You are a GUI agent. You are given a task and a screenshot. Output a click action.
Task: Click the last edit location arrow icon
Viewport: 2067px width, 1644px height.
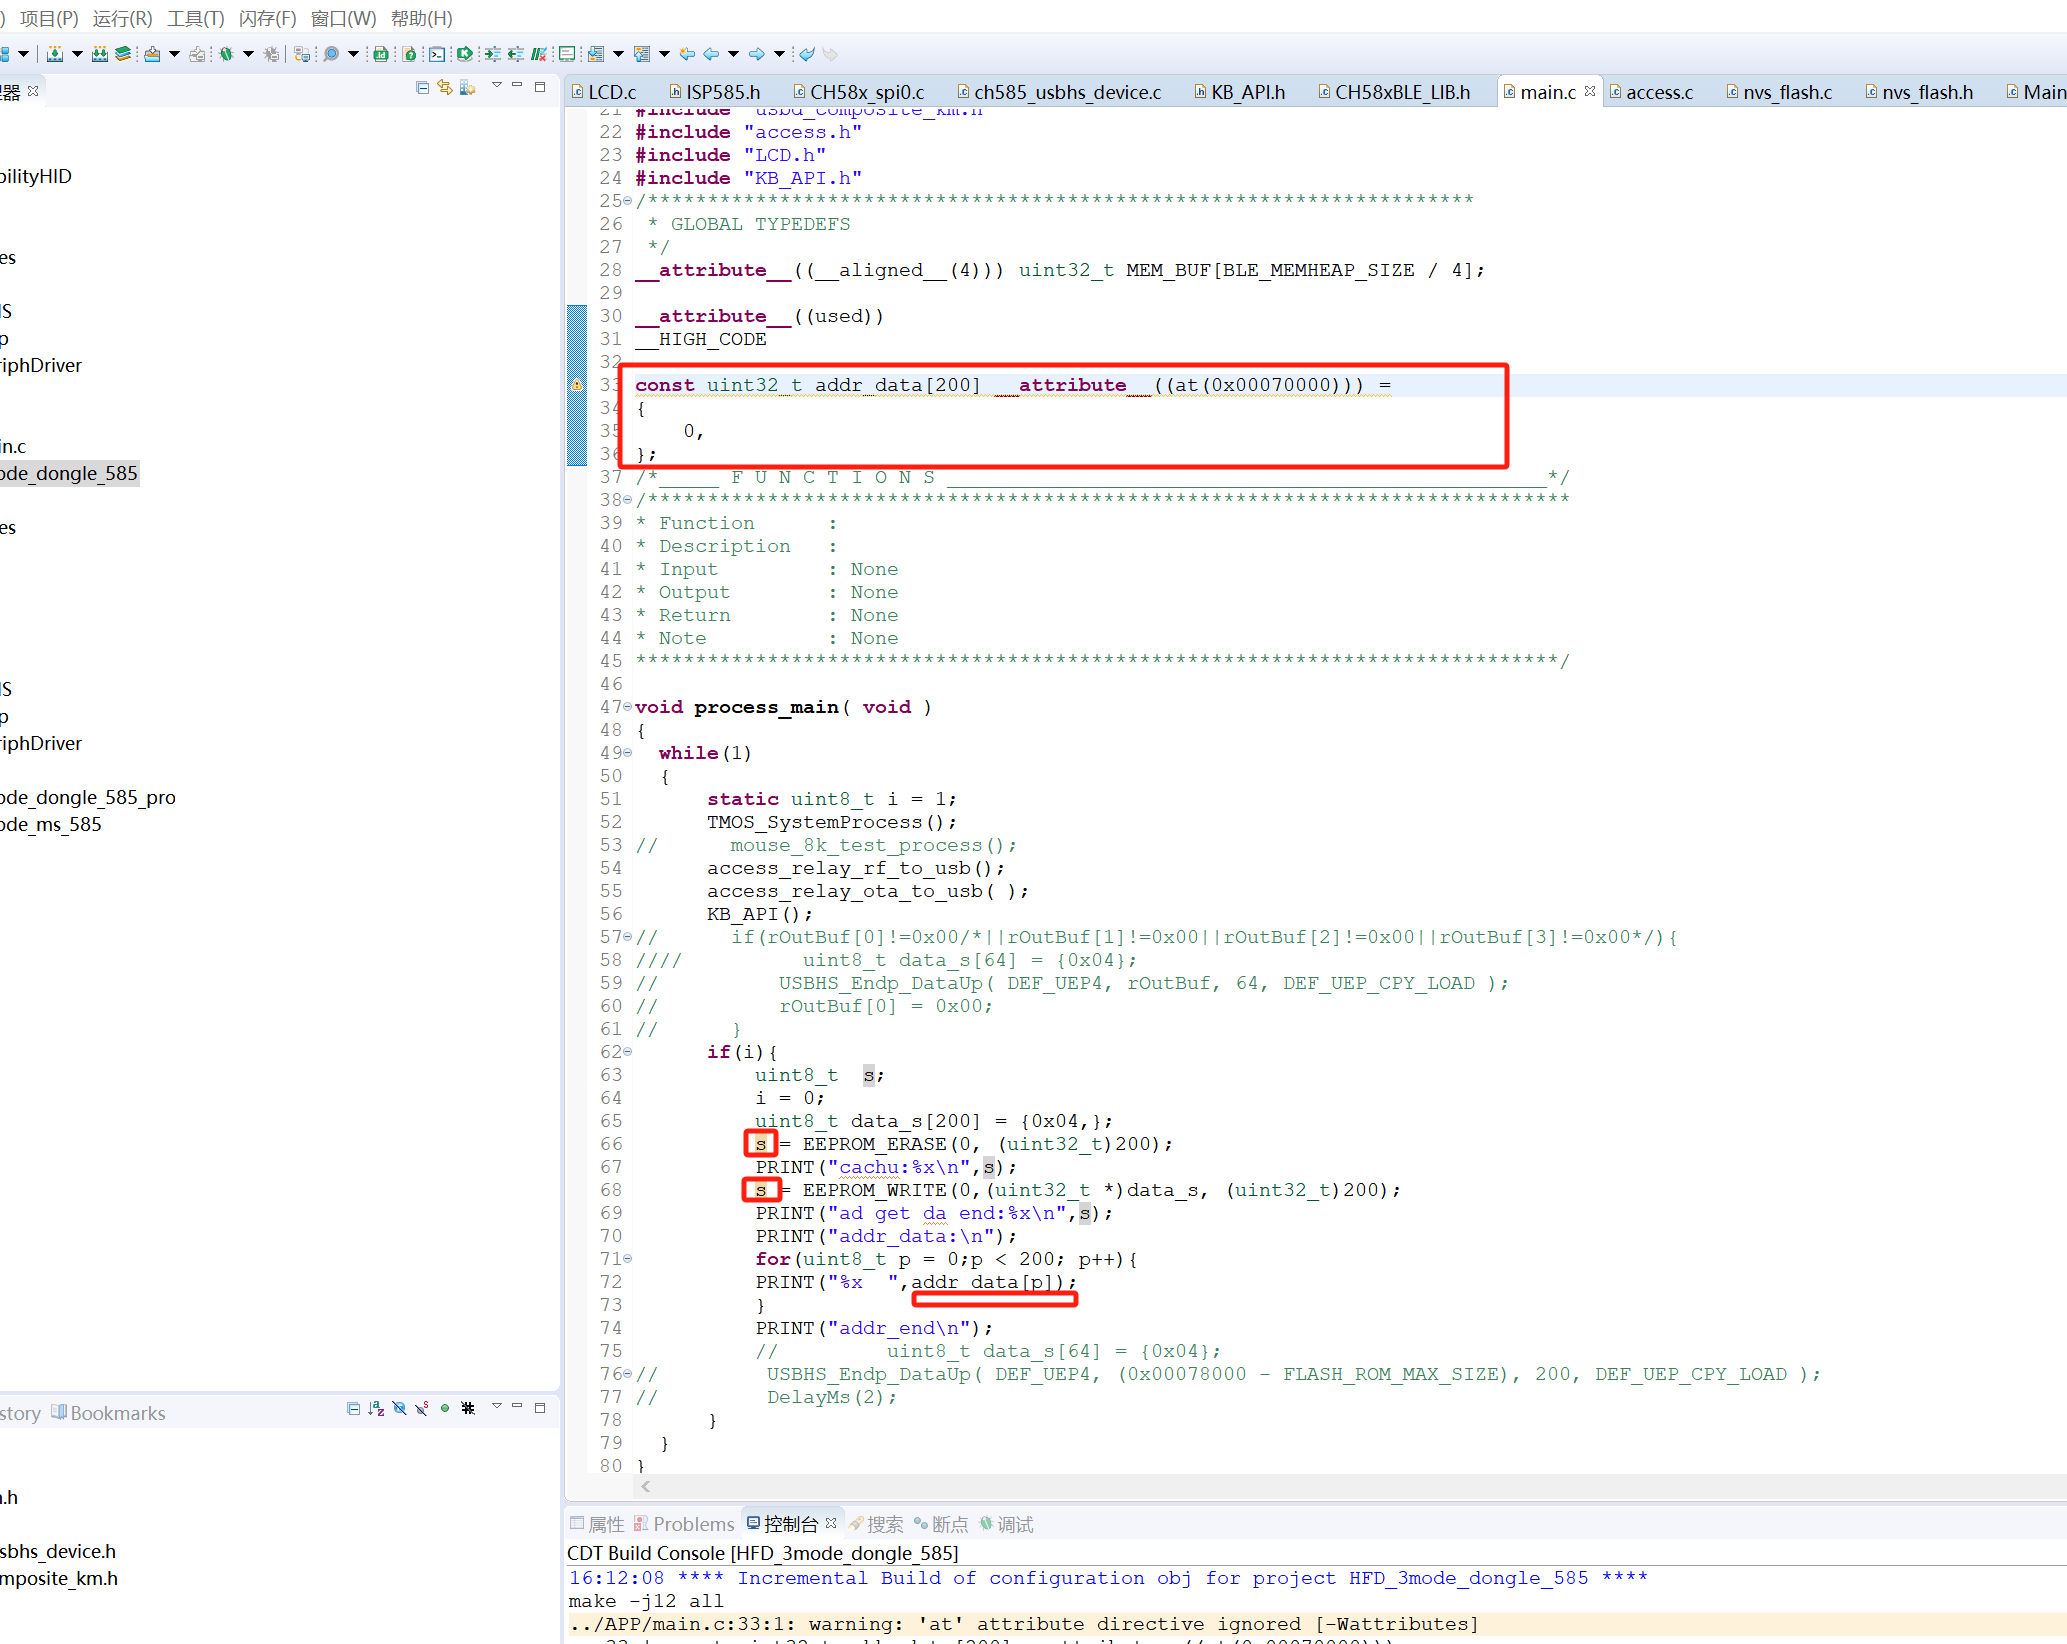(687, 54)
